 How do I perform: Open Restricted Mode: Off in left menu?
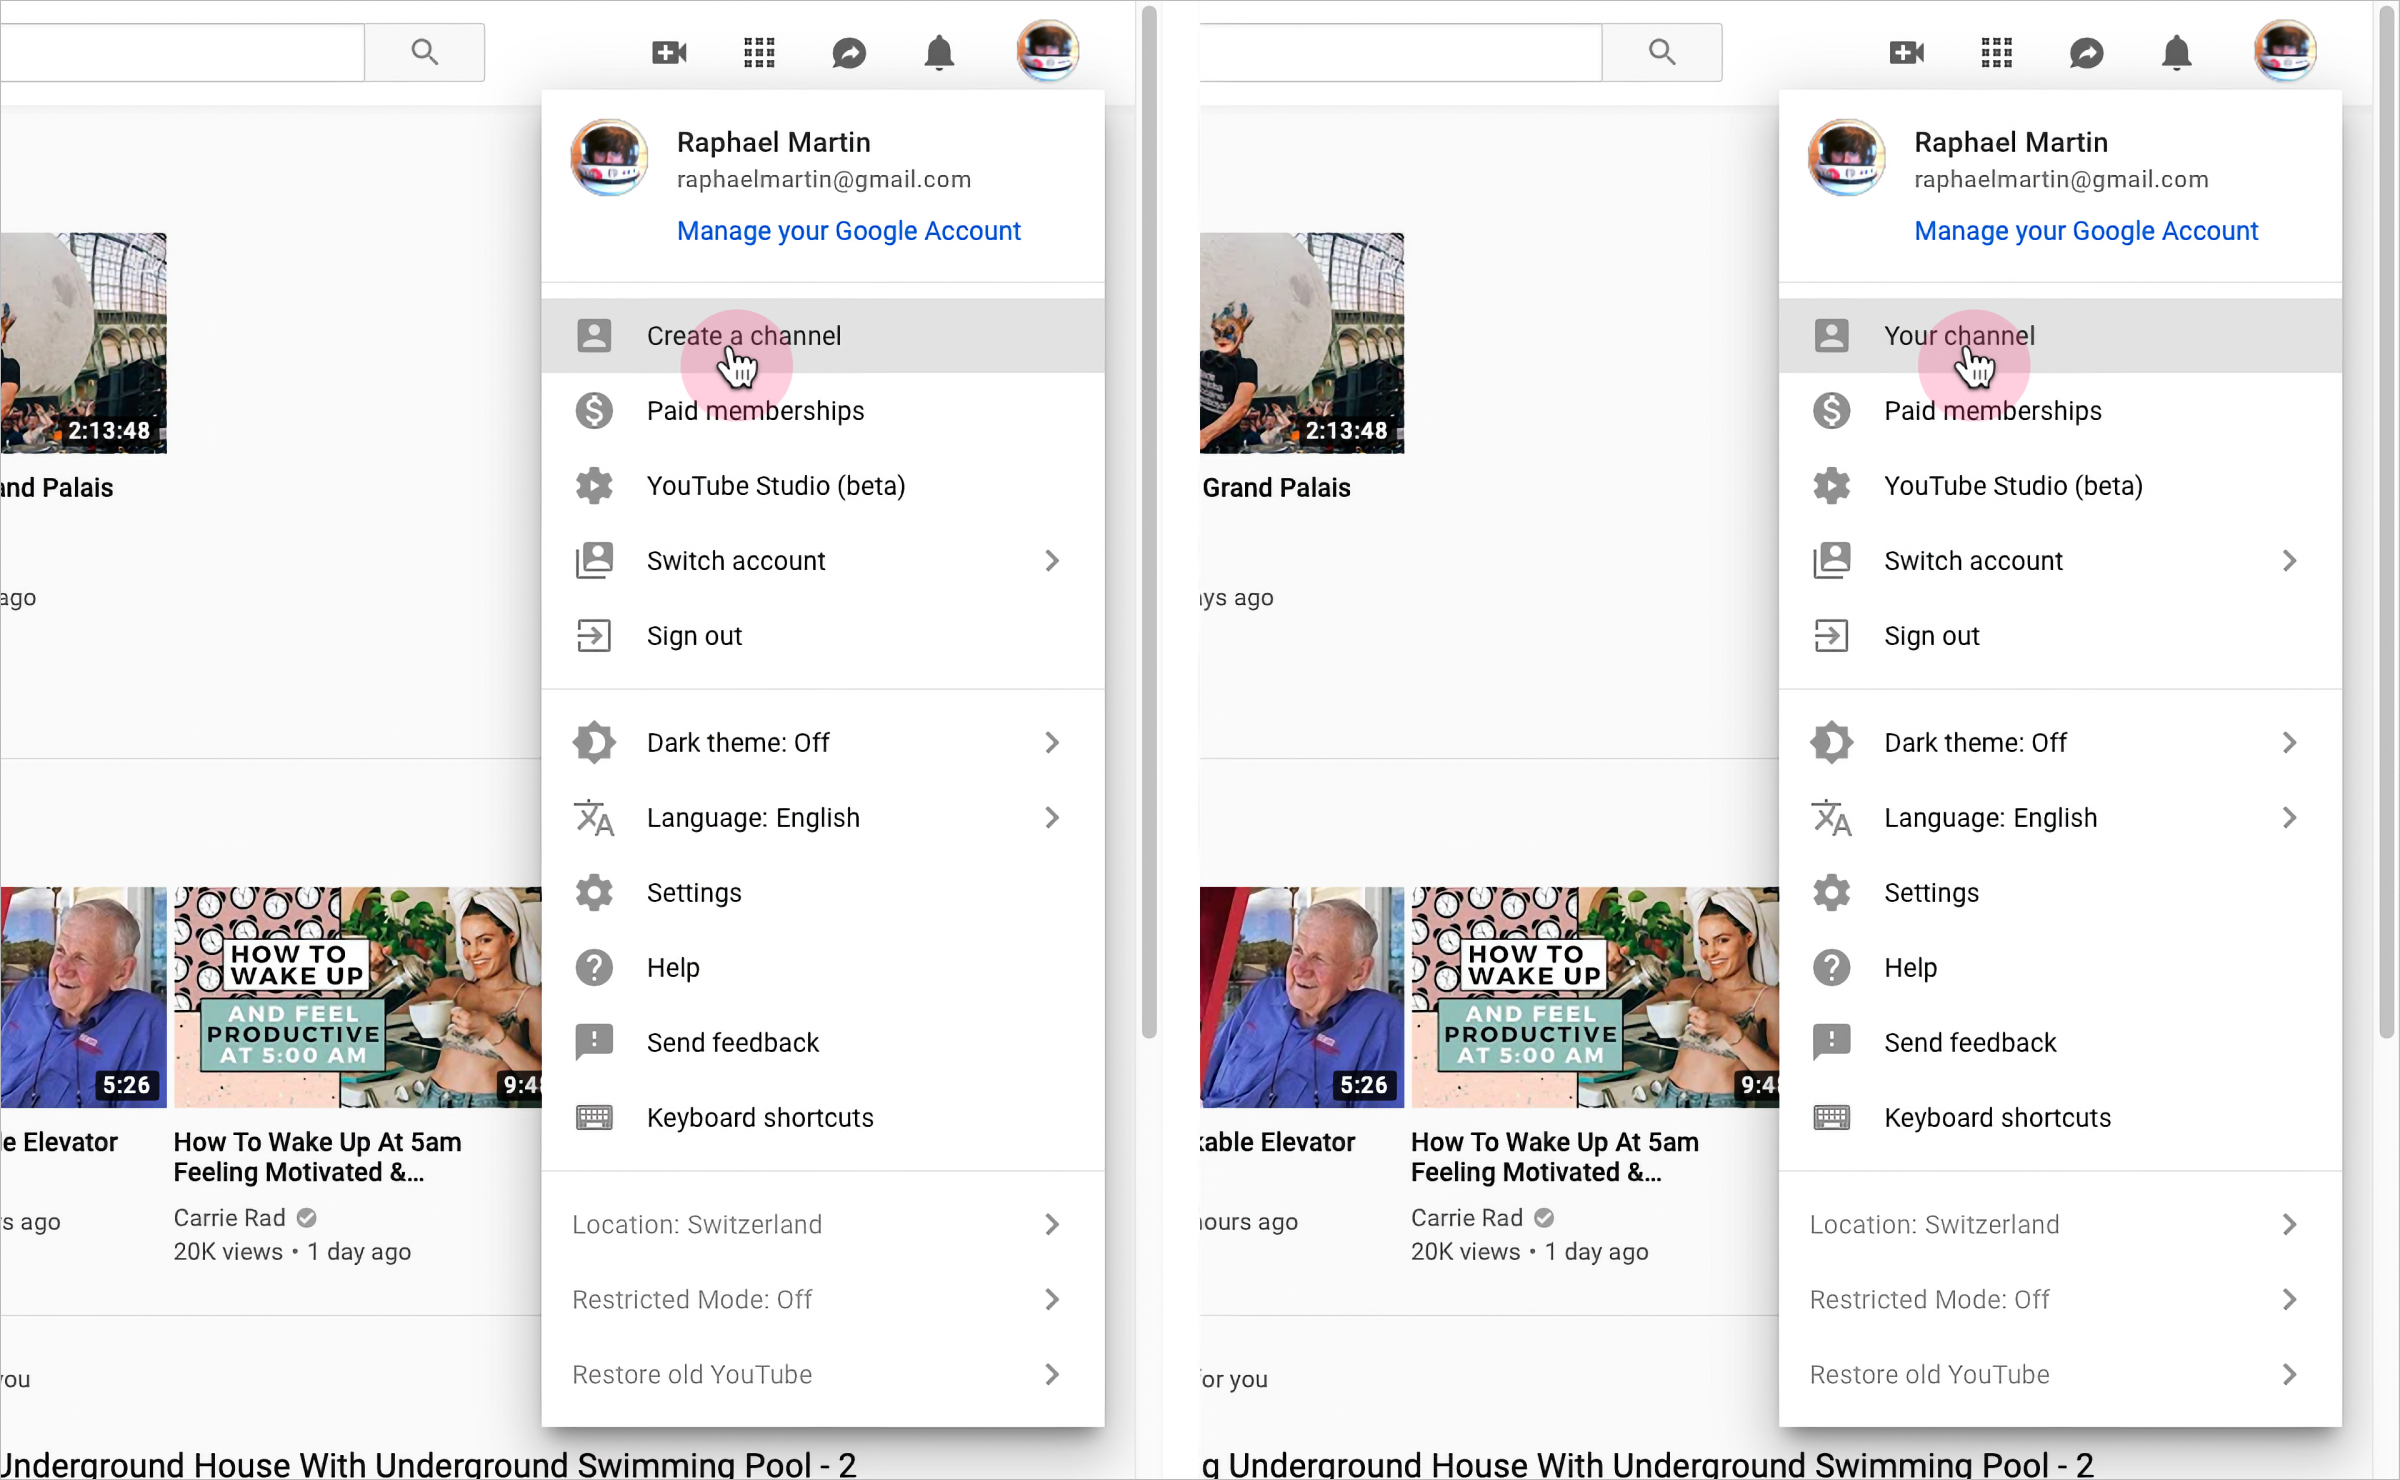pos(823,1300)
